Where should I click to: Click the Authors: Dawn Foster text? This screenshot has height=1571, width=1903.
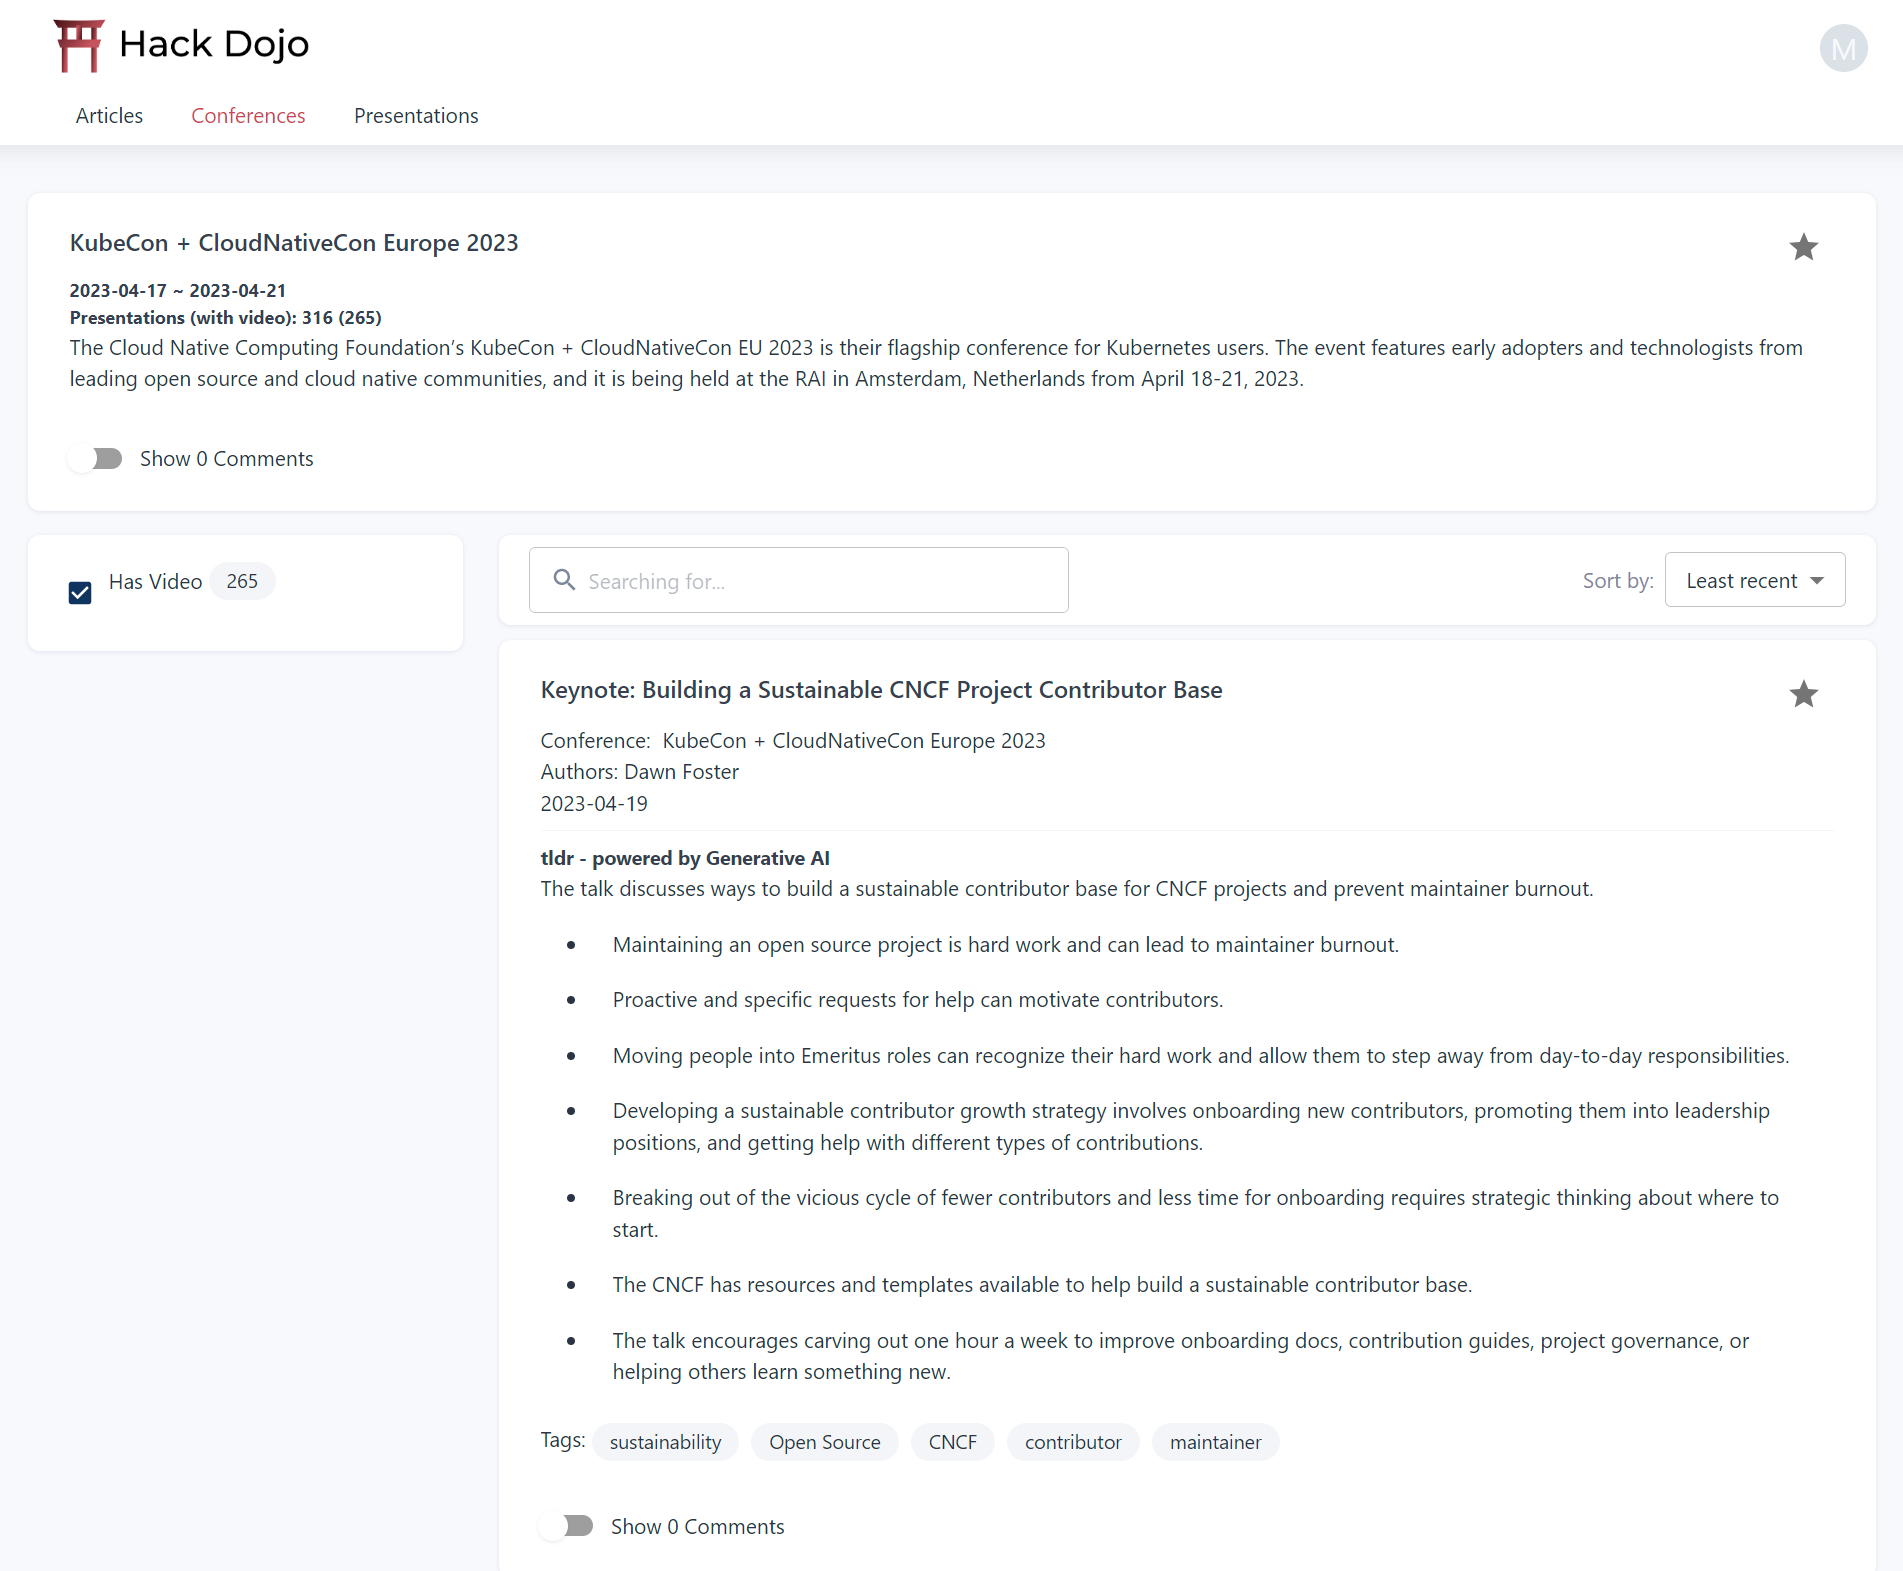(639, 772)
